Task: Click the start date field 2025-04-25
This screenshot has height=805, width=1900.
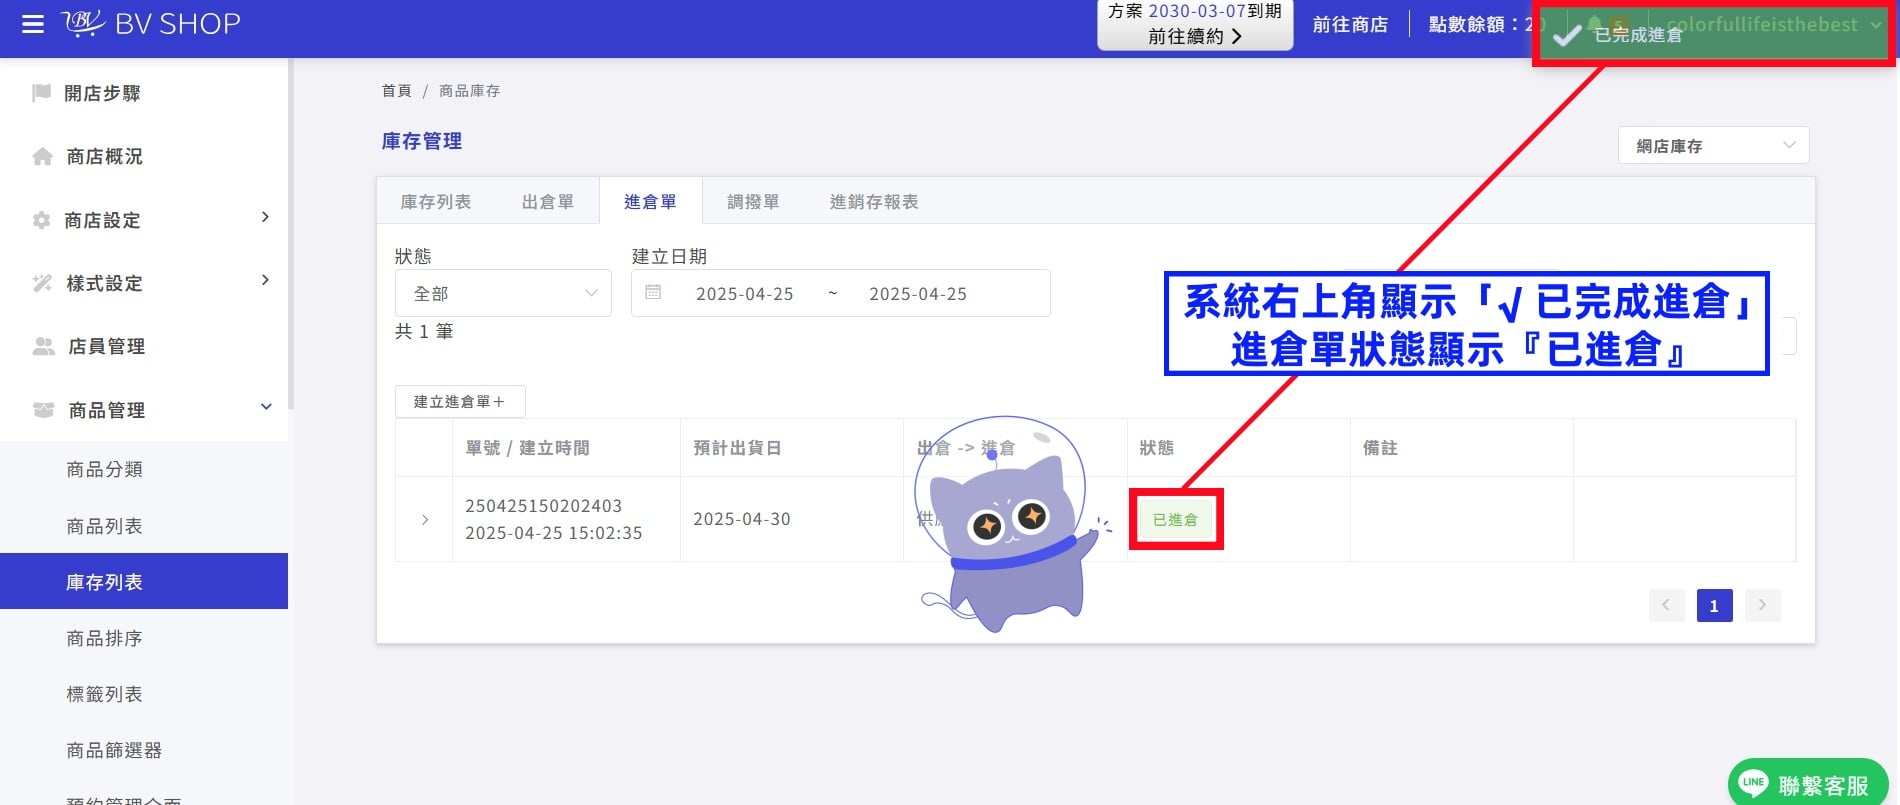Action: 745,294
